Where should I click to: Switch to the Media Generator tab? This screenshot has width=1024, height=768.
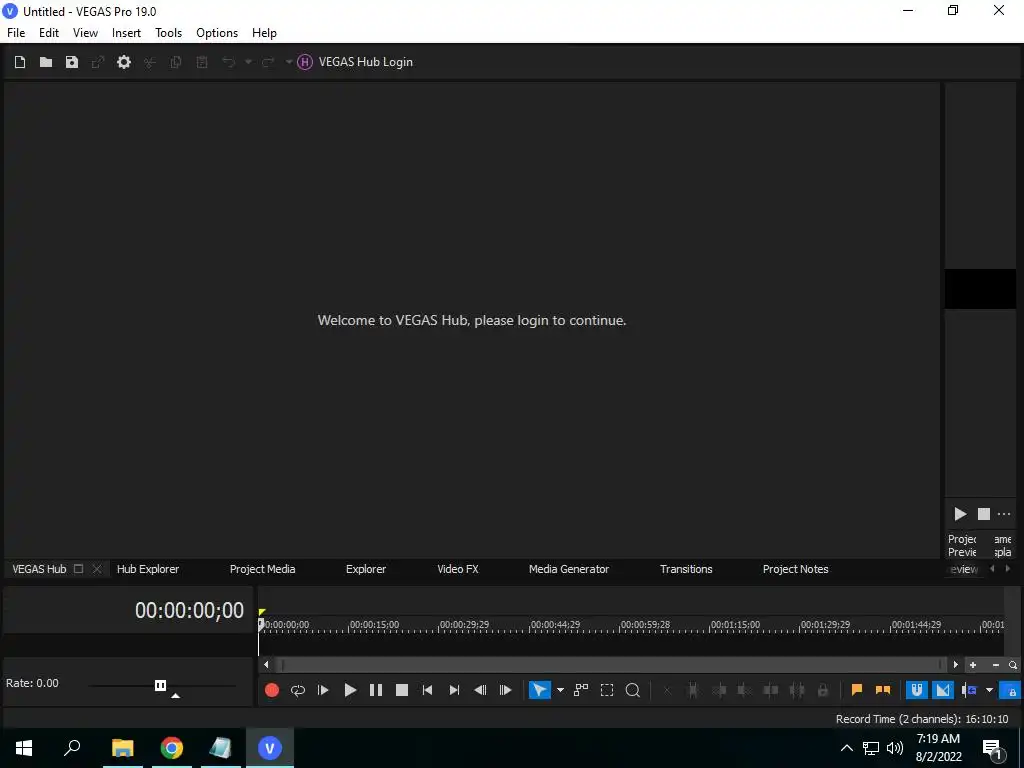569,569
